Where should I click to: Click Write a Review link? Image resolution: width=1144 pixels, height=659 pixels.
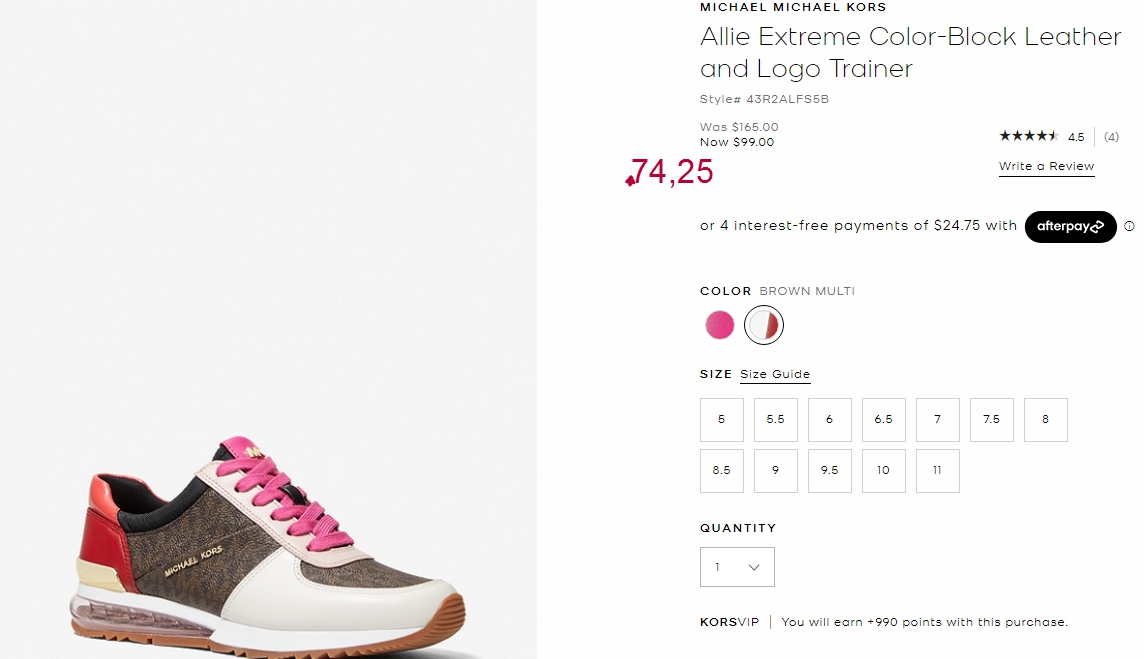click(1046, 166)
